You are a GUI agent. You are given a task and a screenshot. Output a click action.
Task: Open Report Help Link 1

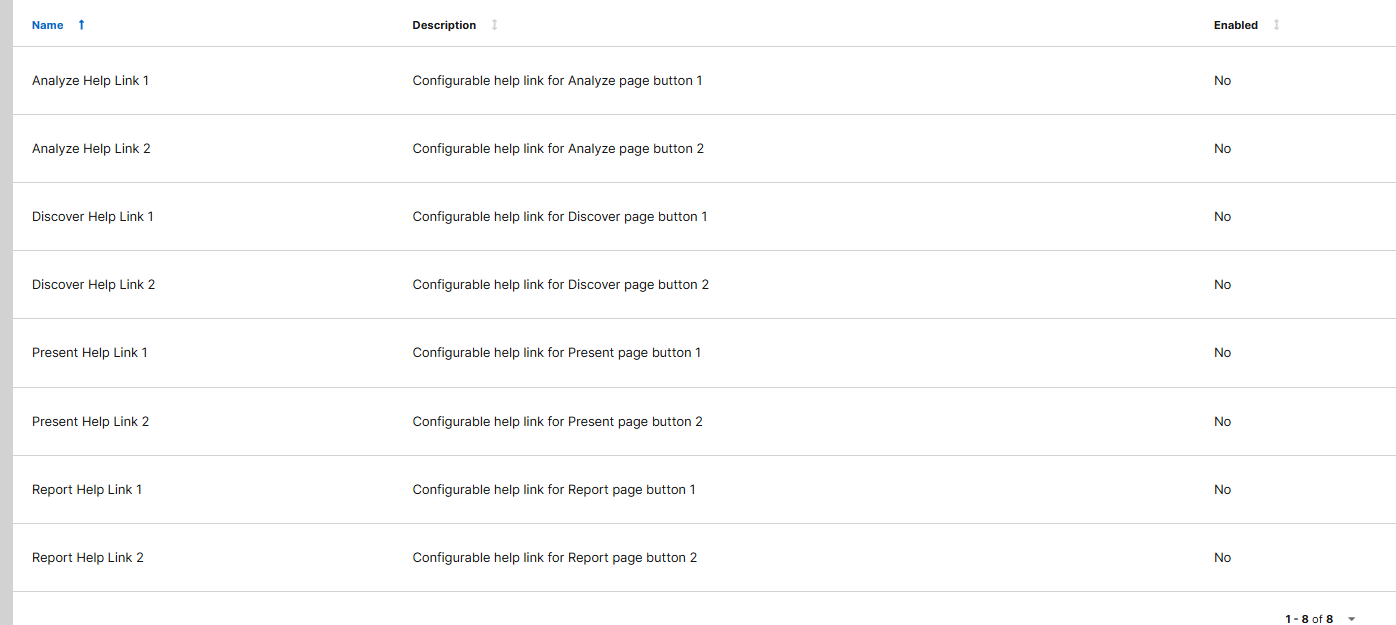[x=87, y=489]
